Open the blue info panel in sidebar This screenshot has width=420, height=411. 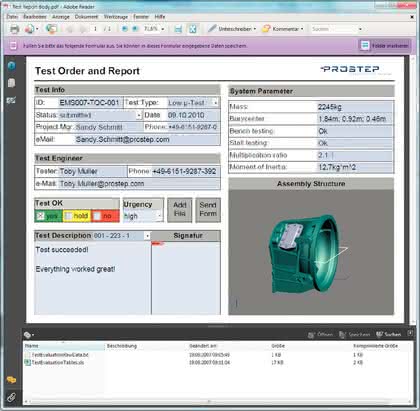click(x=11, y=66)
